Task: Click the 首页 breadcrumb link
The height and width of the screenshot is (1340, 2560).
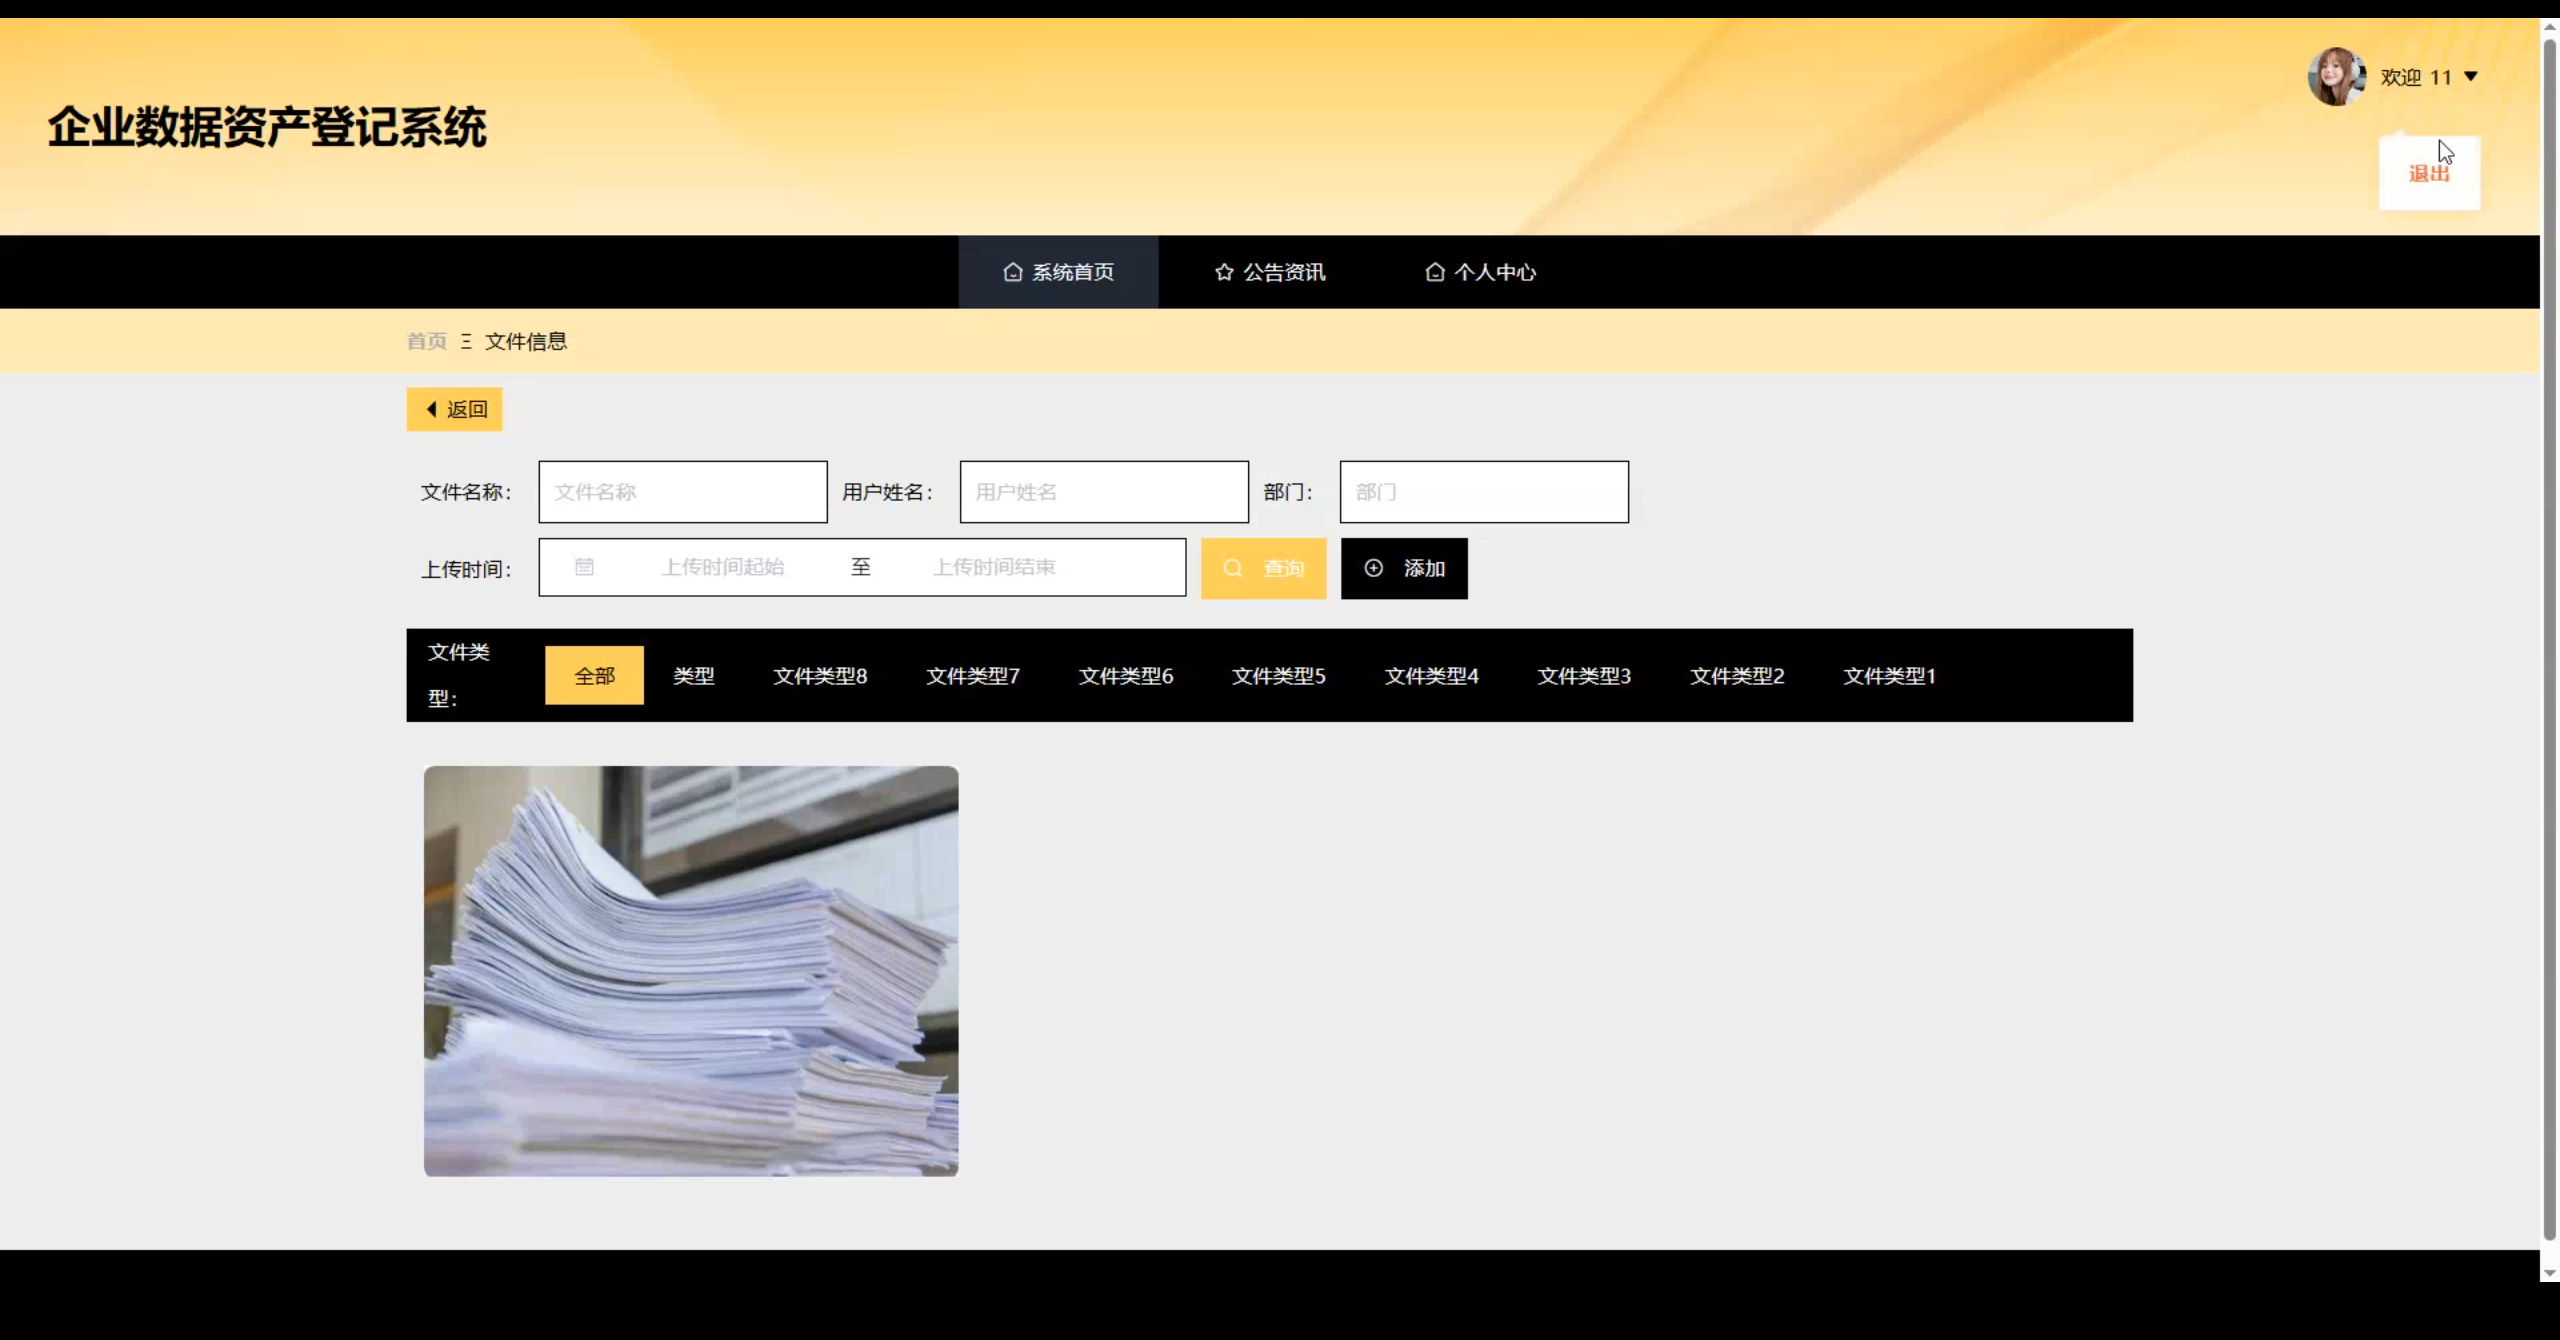Action: (425, 341)
